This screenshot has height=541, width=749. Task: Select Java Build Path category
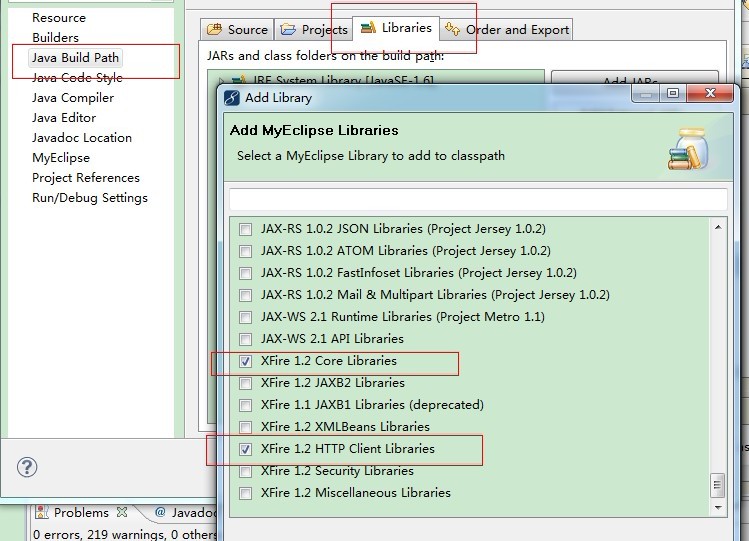pyautogui.click(x=75, y=57)
